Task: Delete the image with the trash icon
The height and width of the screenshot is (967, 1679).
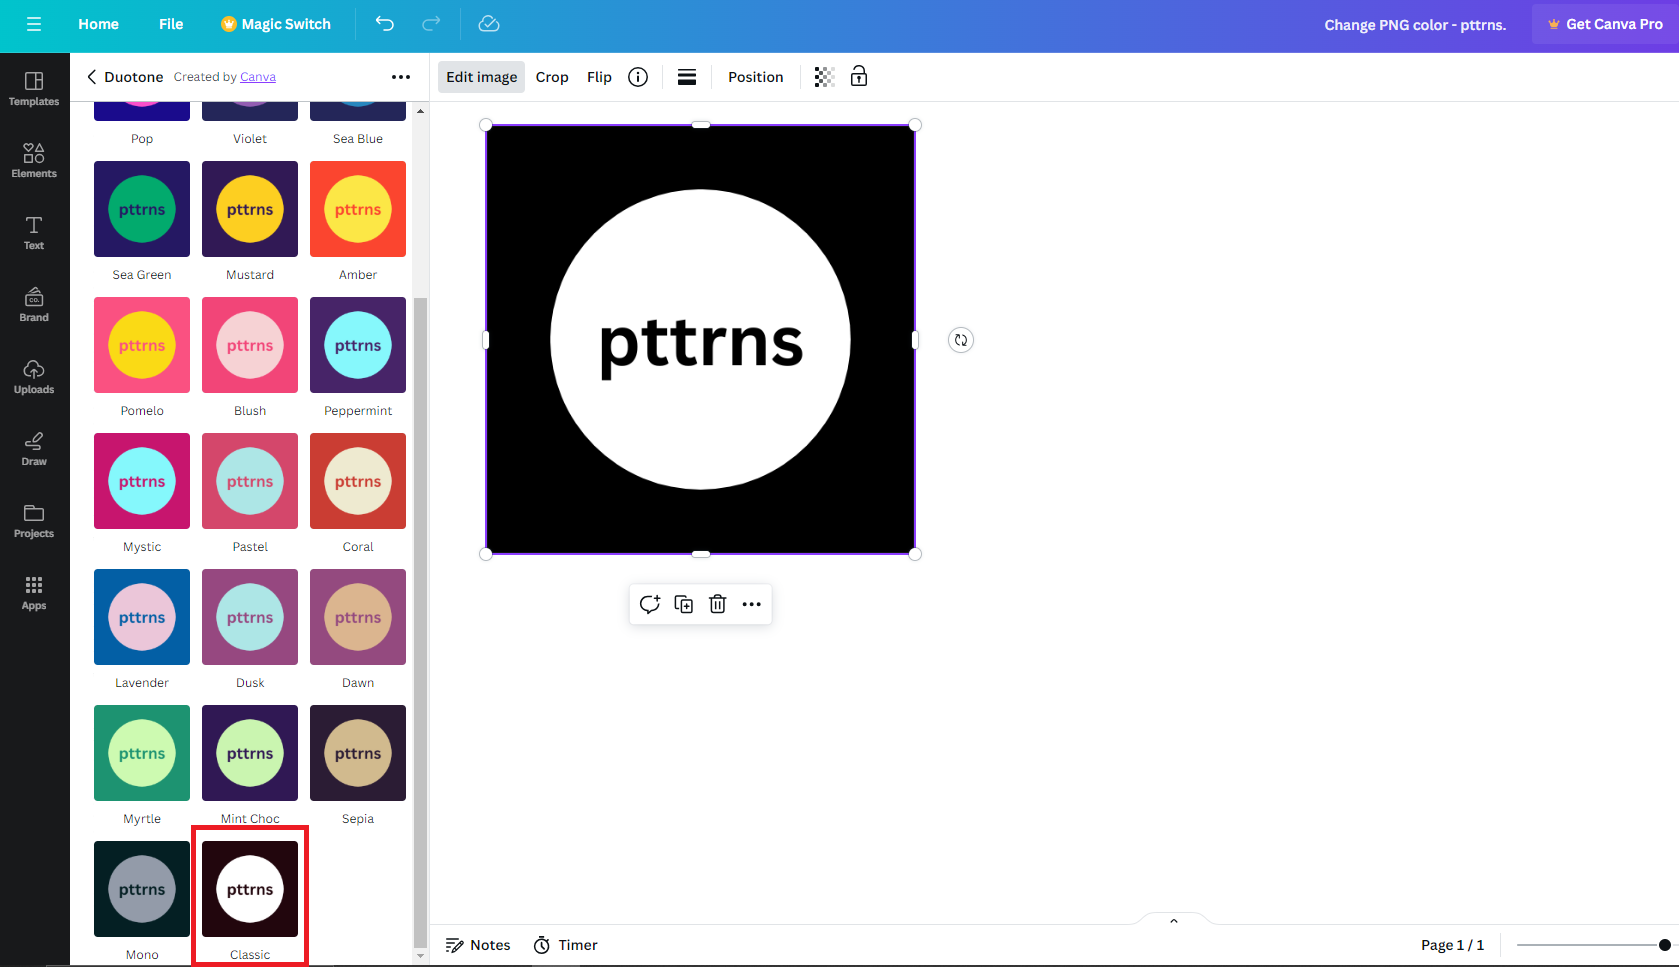Action: (718, 604)
